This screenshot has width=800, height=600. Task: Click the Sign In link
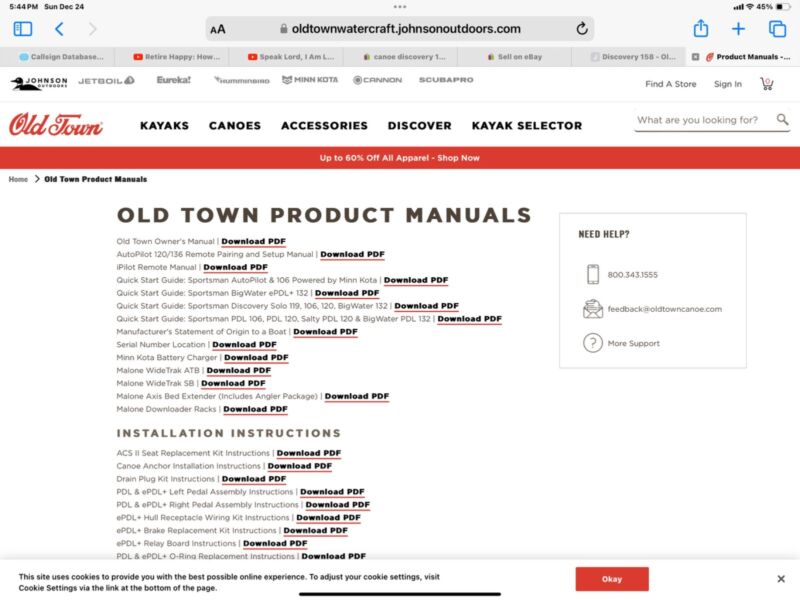728,84
